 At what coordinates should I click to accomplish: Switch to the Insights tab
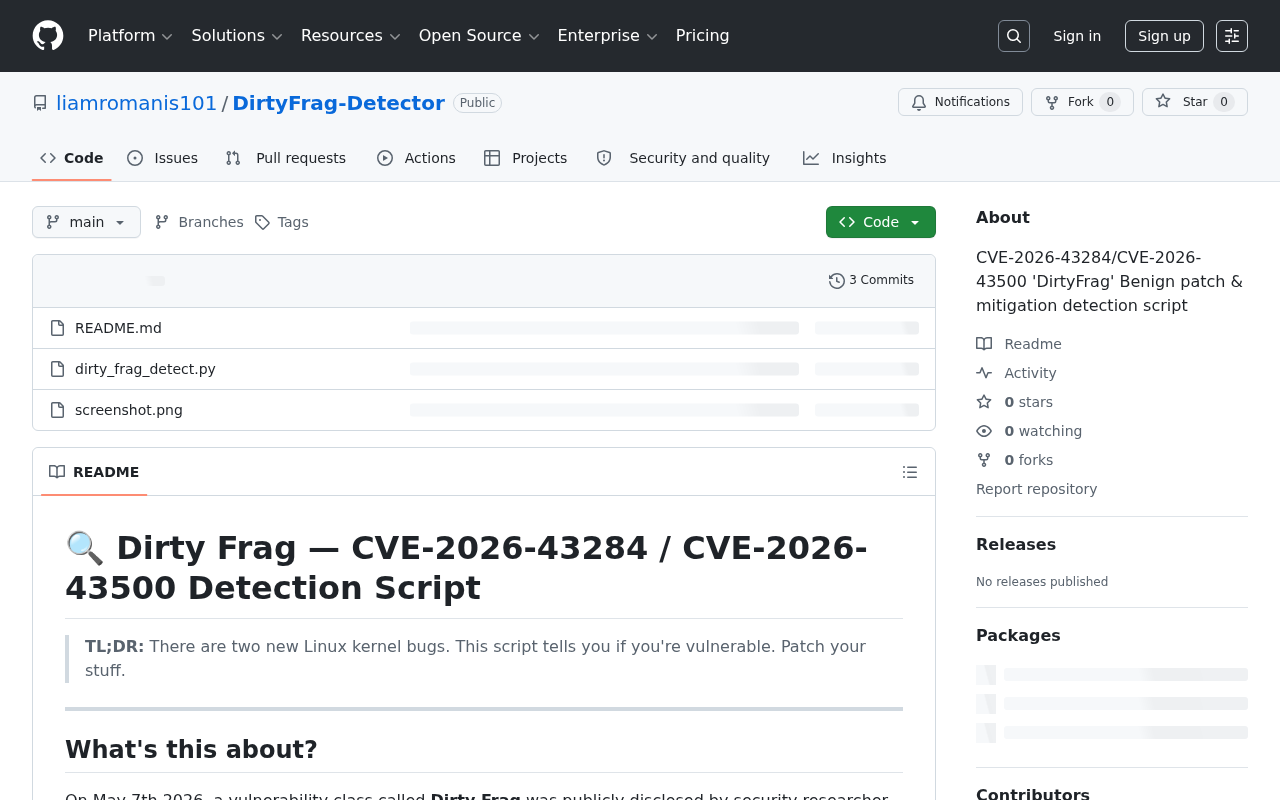pyautogui.click(x=845, y=158)
